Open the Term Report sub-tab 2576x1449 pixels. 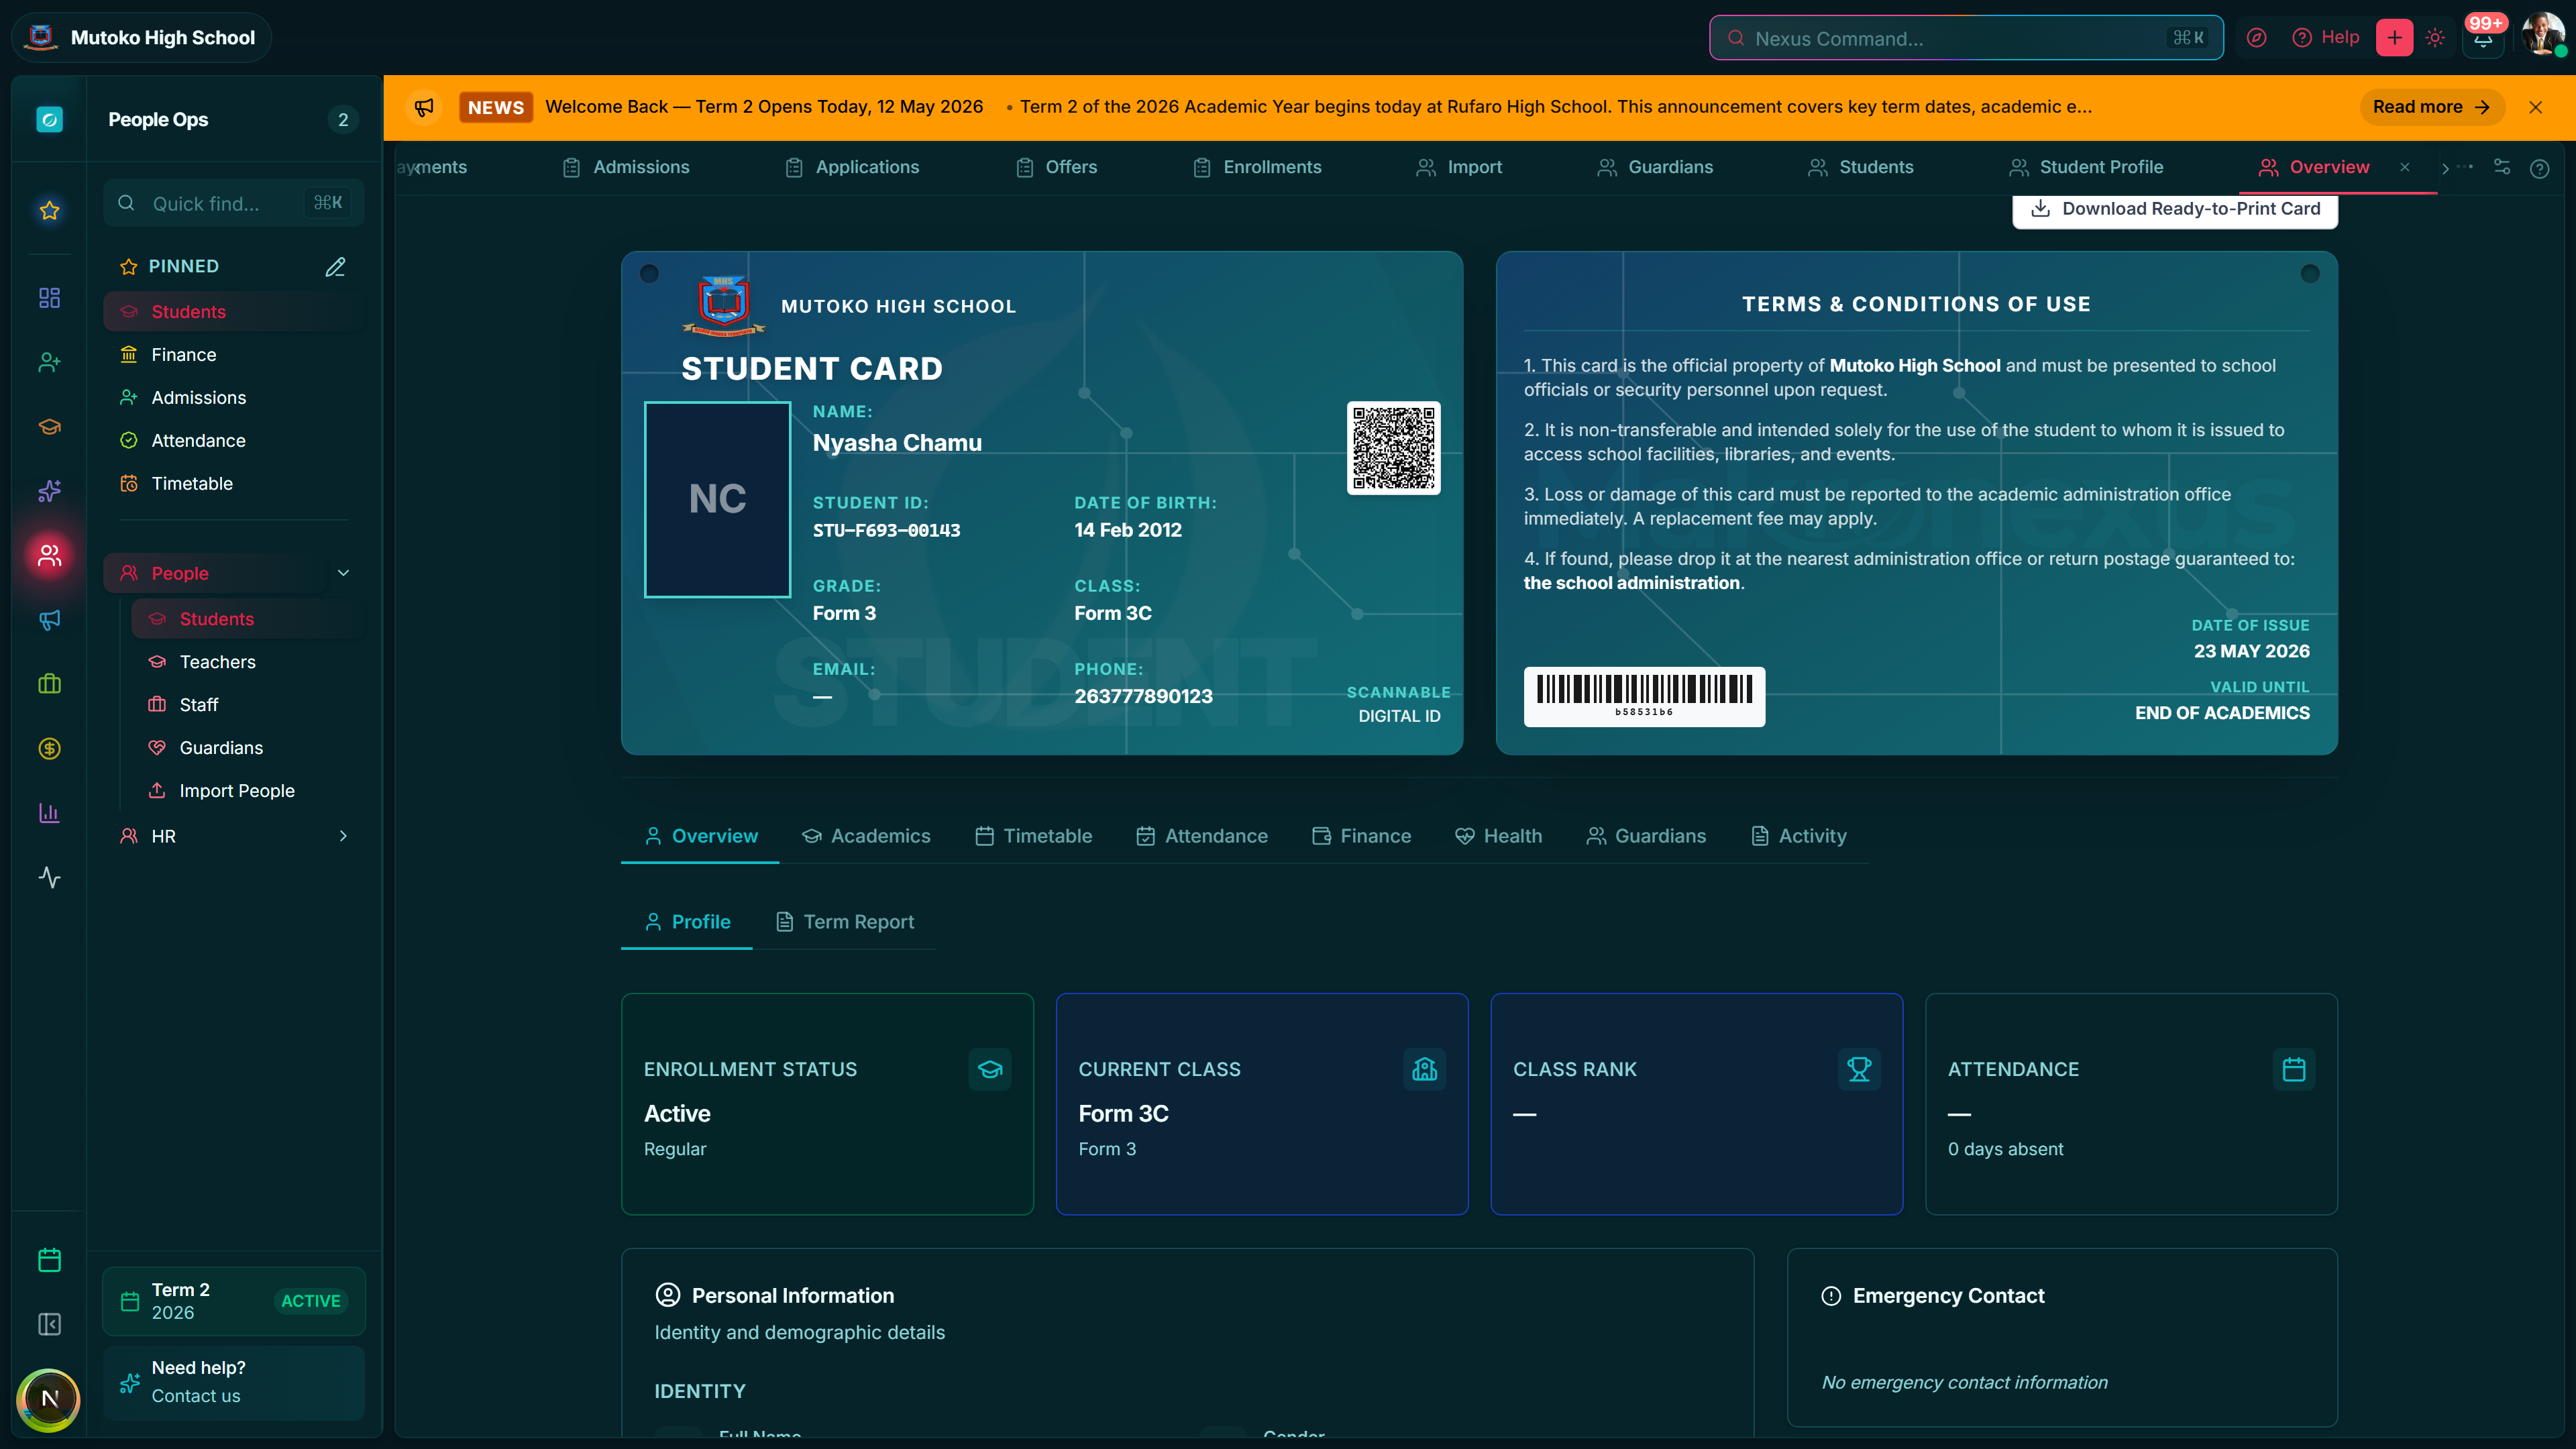click(x=844, y=922)
